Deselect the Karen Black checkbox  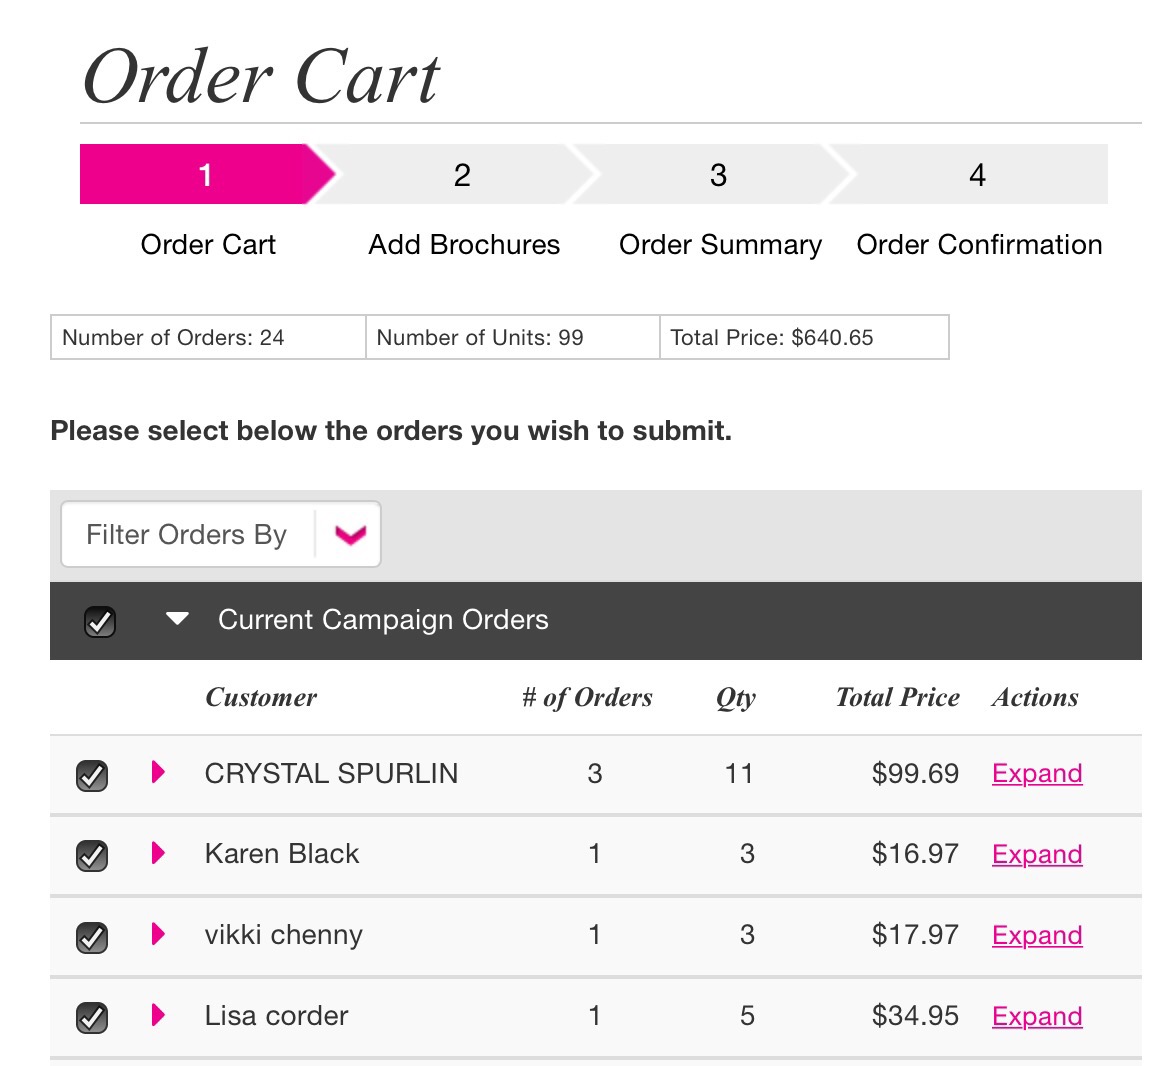tap(92, 854)
